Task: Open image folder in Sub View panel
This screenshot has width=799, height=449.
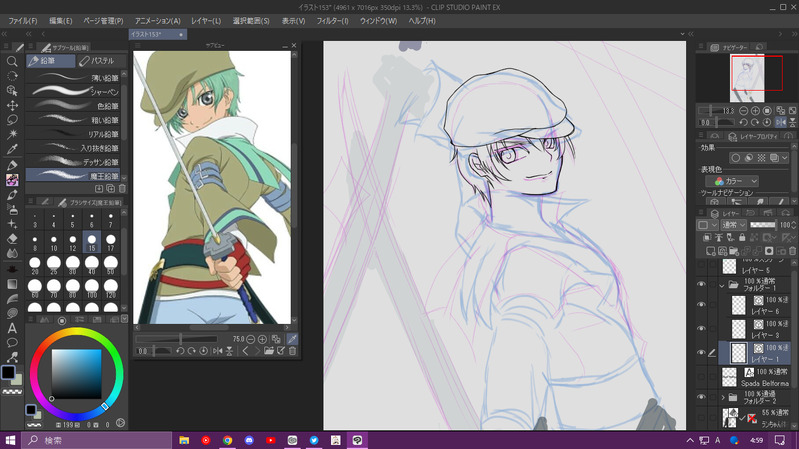Action: [x=269, y=351]
